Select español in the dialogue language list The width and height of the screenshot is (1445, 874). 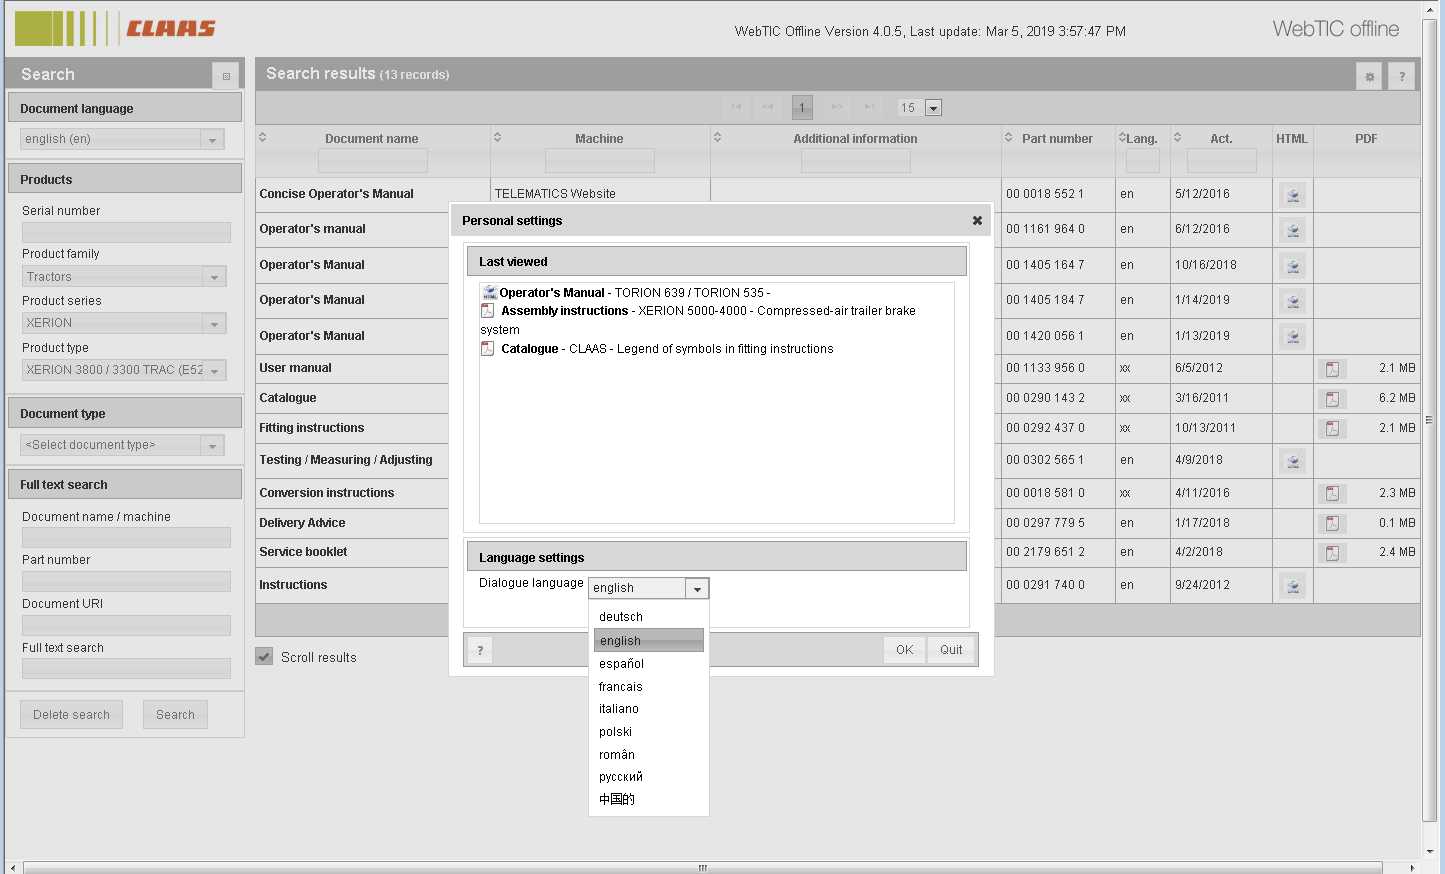click(621, 664)
